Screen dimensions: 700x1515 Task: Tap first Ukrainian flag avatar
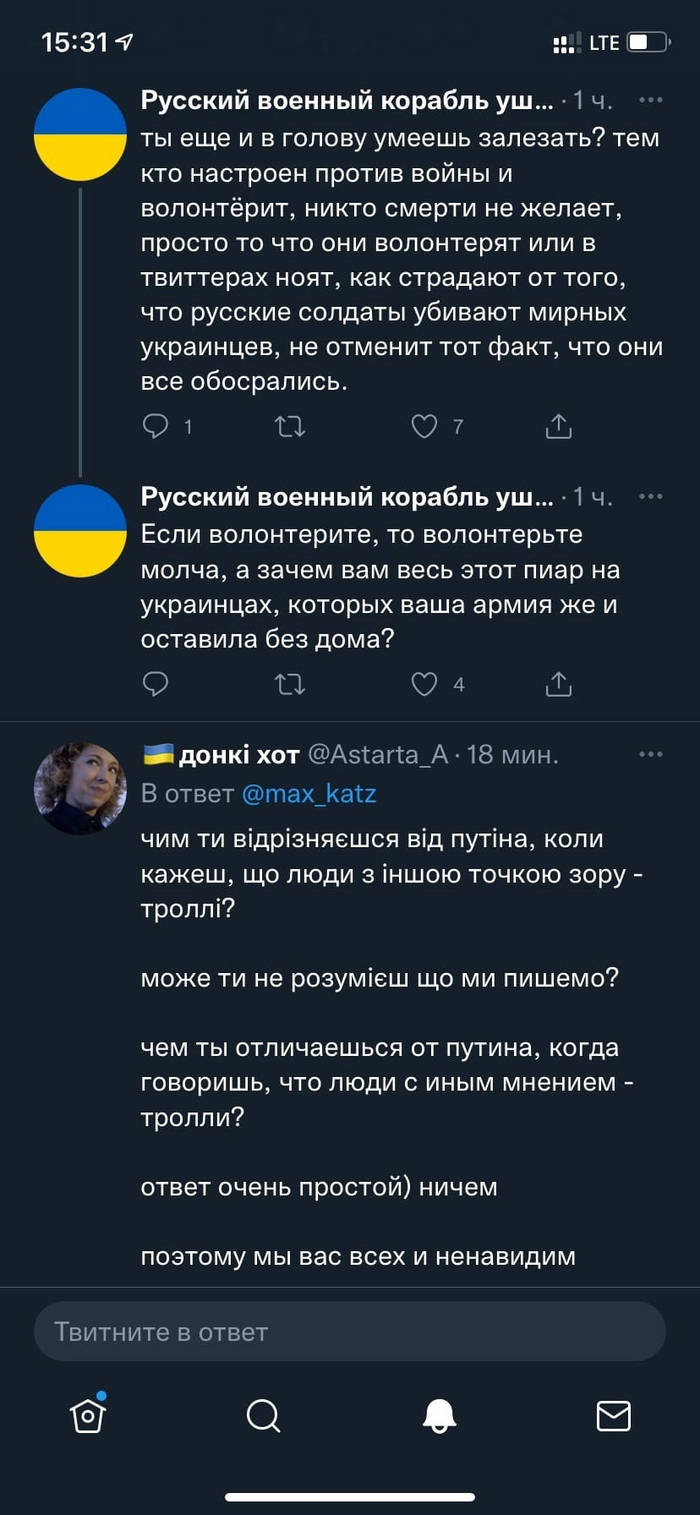80,134
